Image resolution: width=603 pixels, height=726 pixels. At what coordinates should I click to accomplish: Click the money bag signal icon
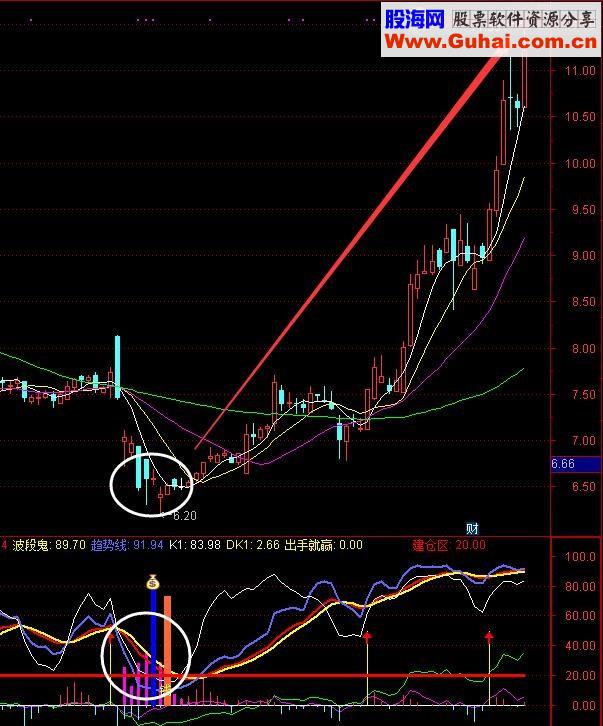coord(153,582)
